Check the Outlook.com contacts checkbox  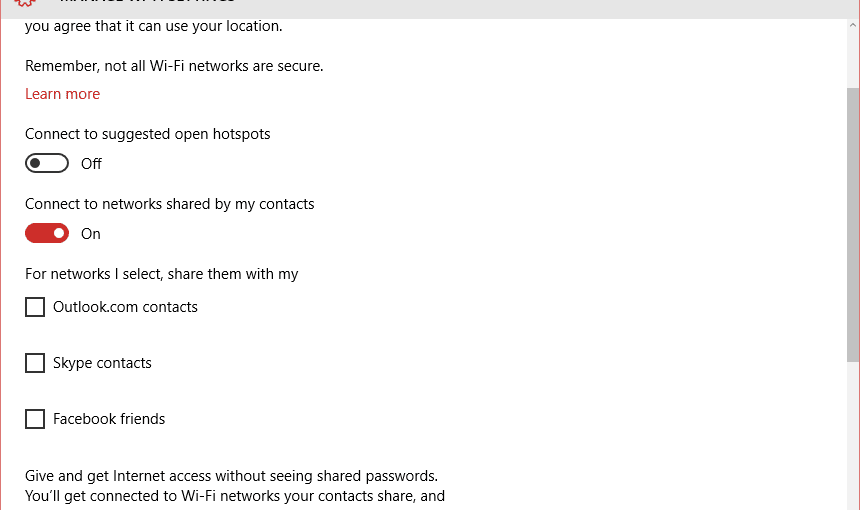pyautogui.click(x=35, y=307)
